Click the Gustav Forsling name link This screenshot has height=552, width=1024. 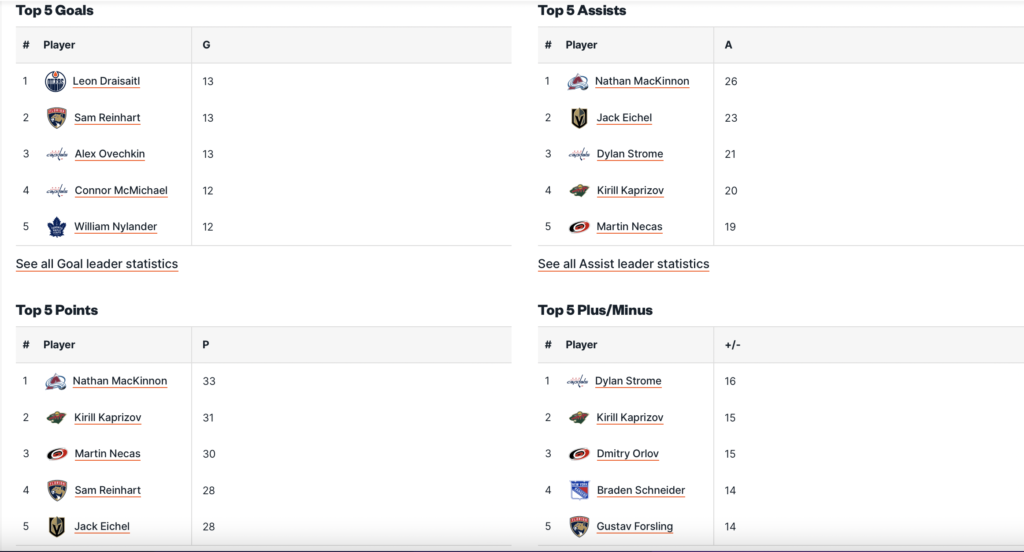(x=634, y=526)
